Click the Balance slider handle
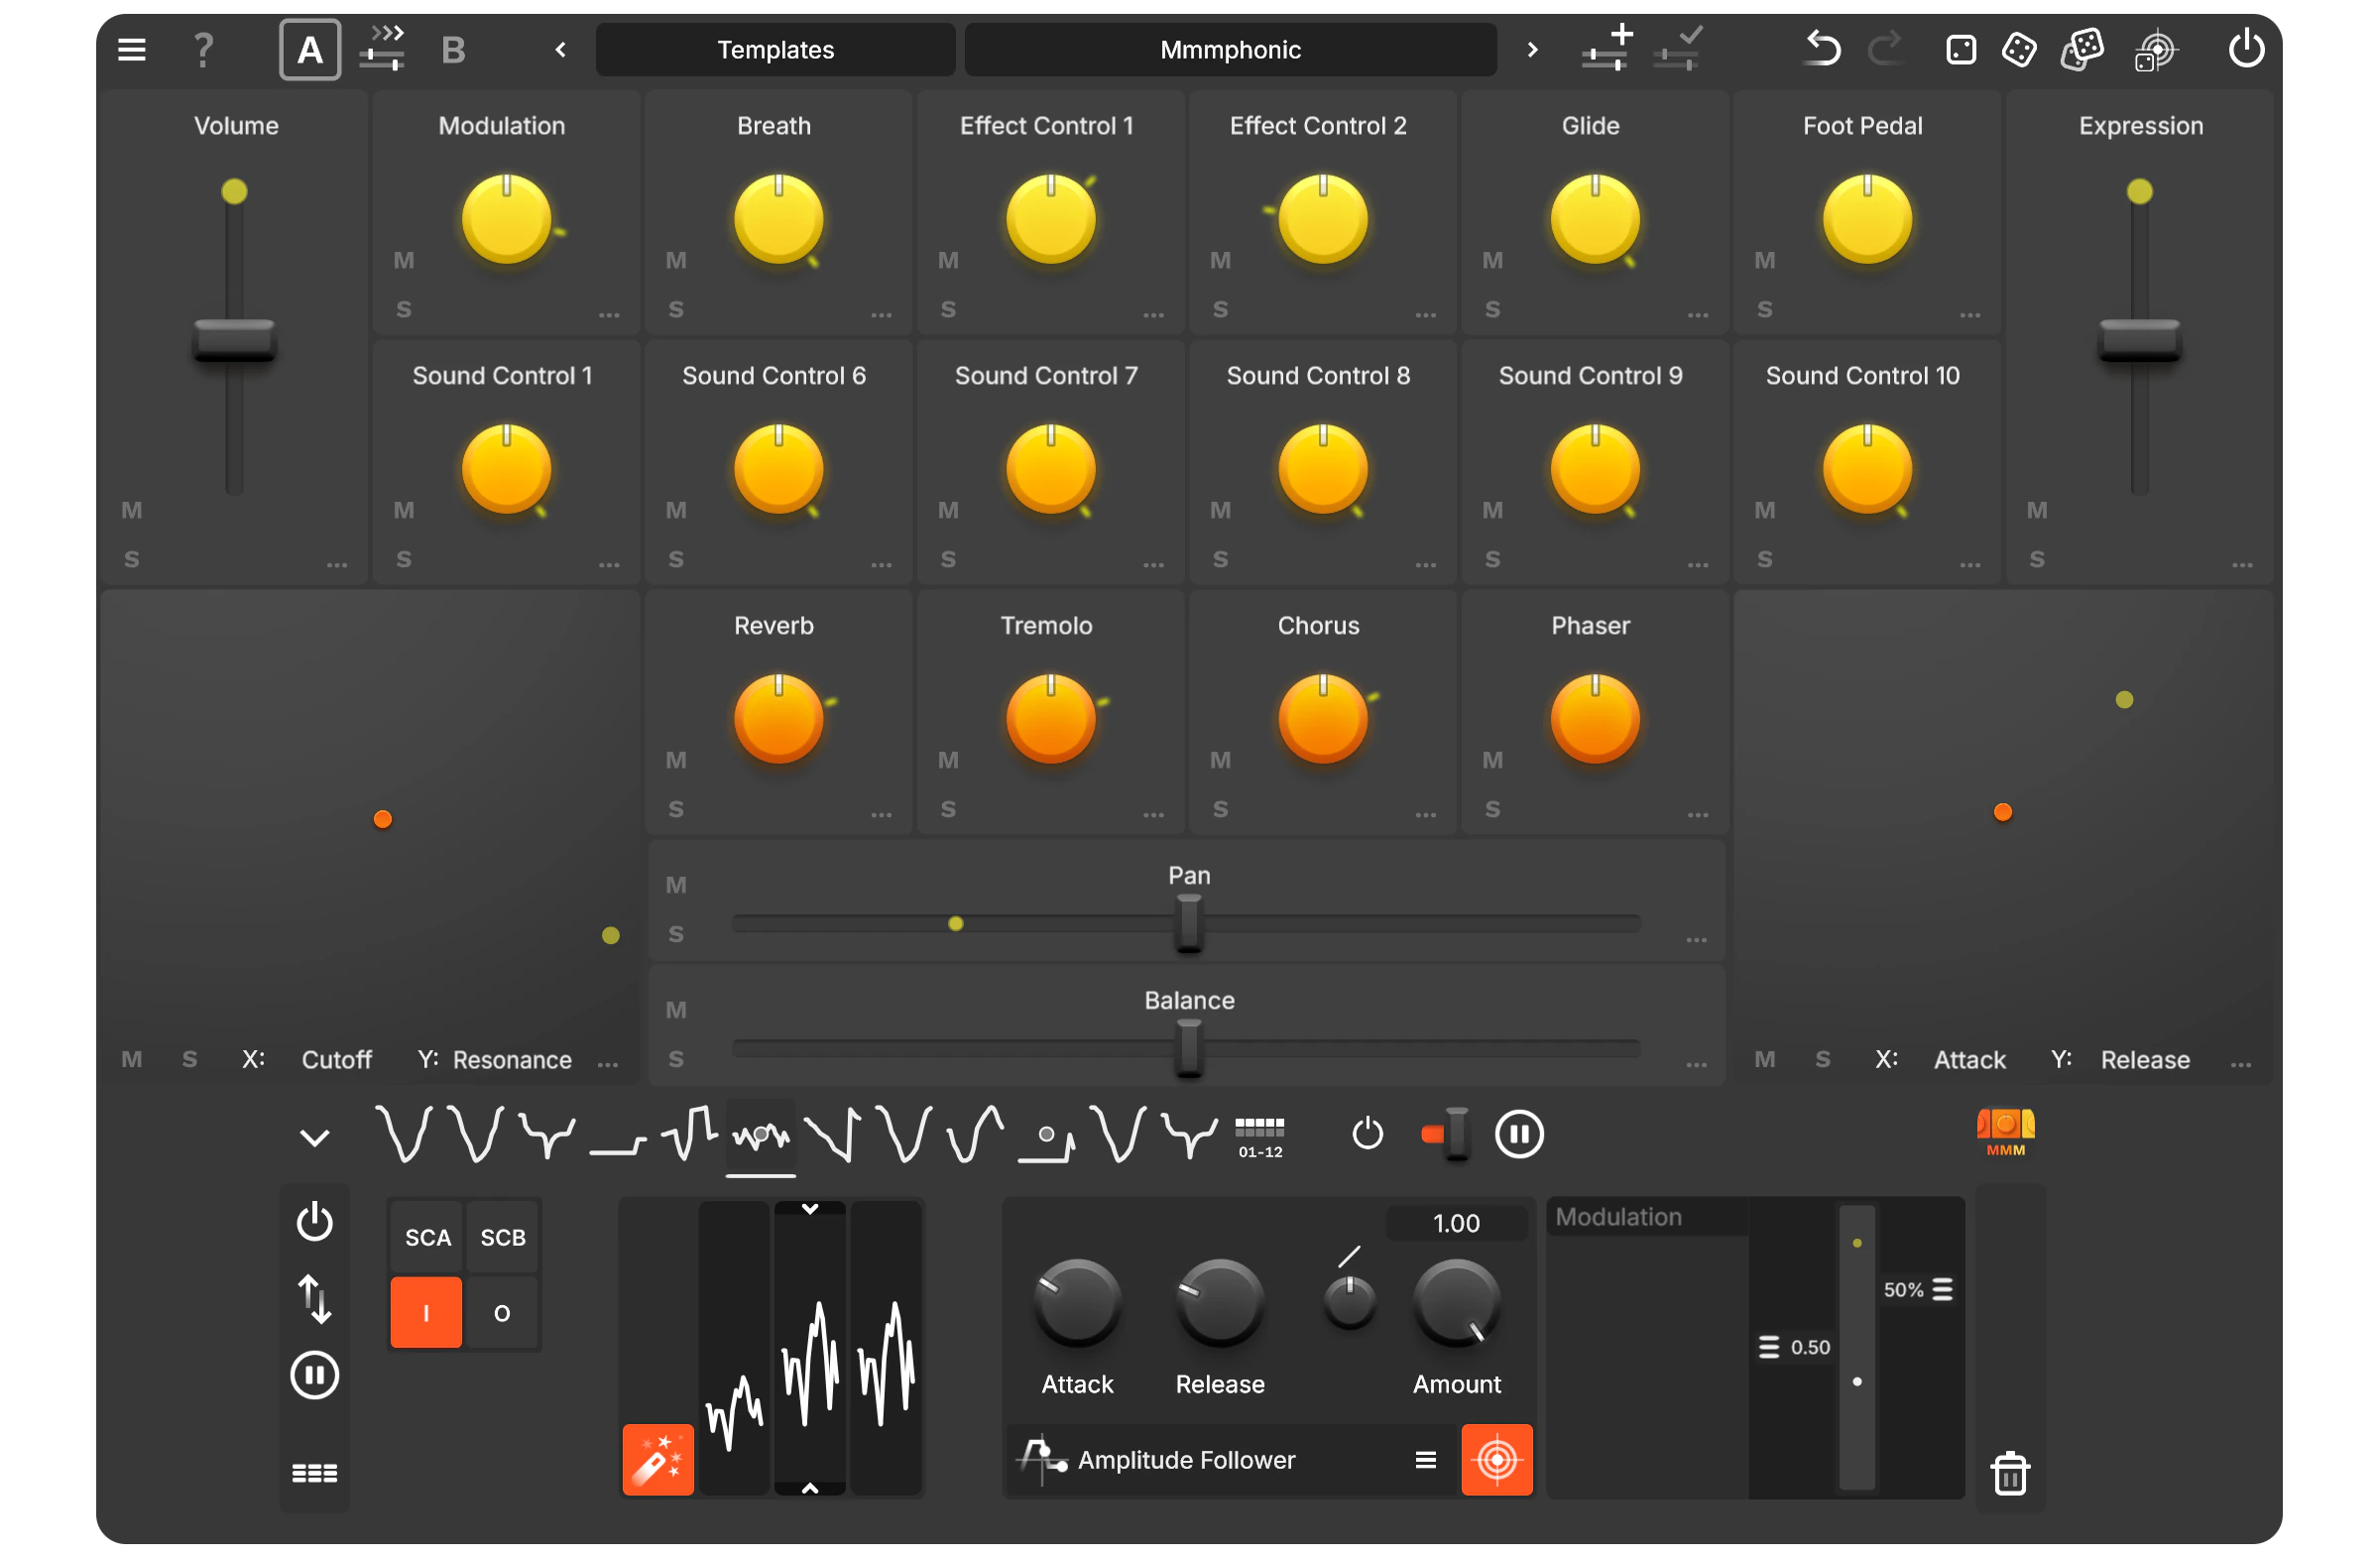The image size is (2380, 1559). [1189, 1049]
